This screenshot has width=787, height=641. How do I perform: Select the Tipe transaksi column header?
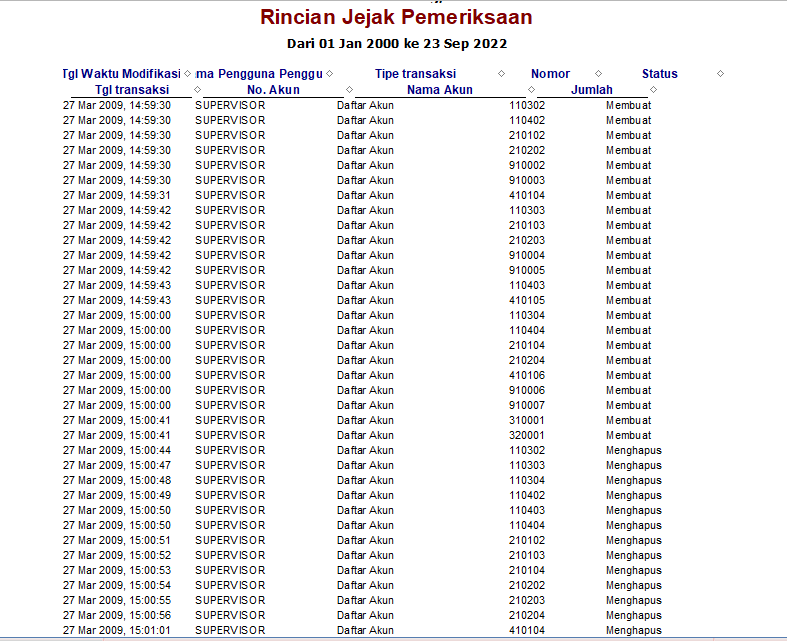416,74
